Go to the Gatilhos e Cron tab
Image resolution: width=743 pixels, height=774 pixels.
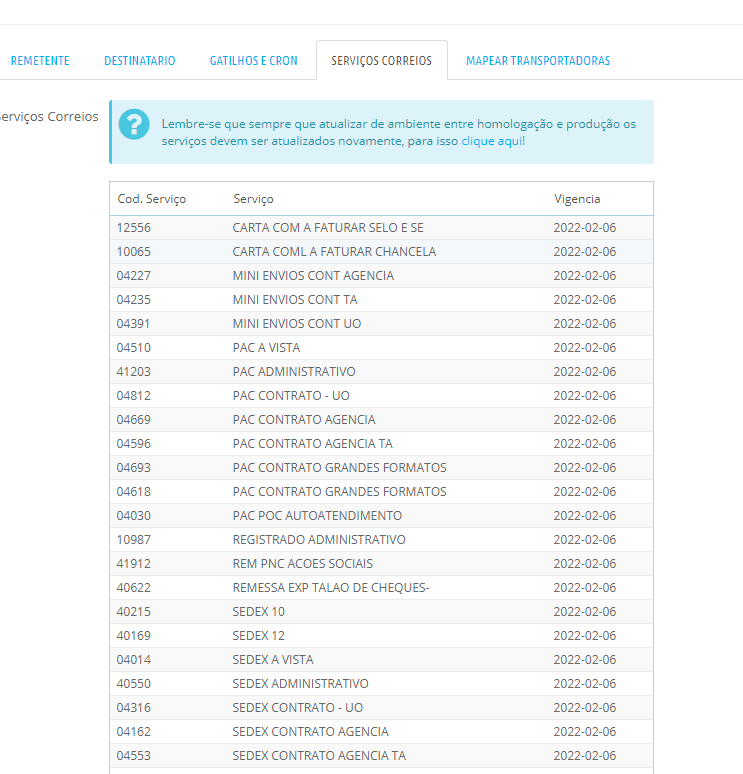point(253,61)
